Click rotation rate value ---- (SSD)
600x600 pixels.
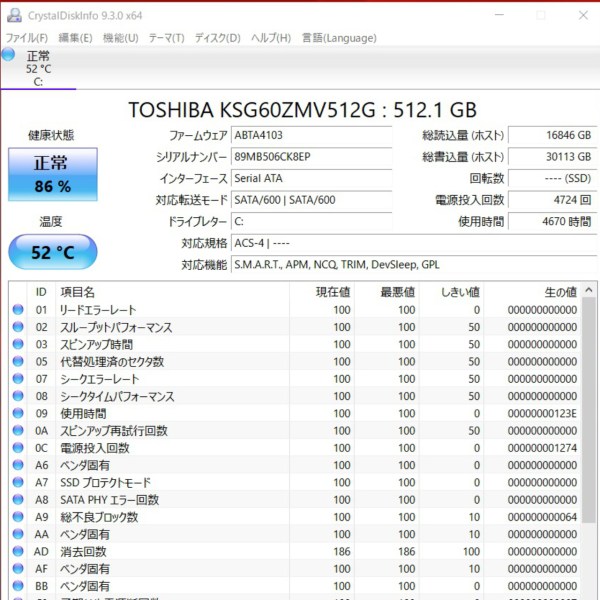pyautogui.click(x=552, y=178)
